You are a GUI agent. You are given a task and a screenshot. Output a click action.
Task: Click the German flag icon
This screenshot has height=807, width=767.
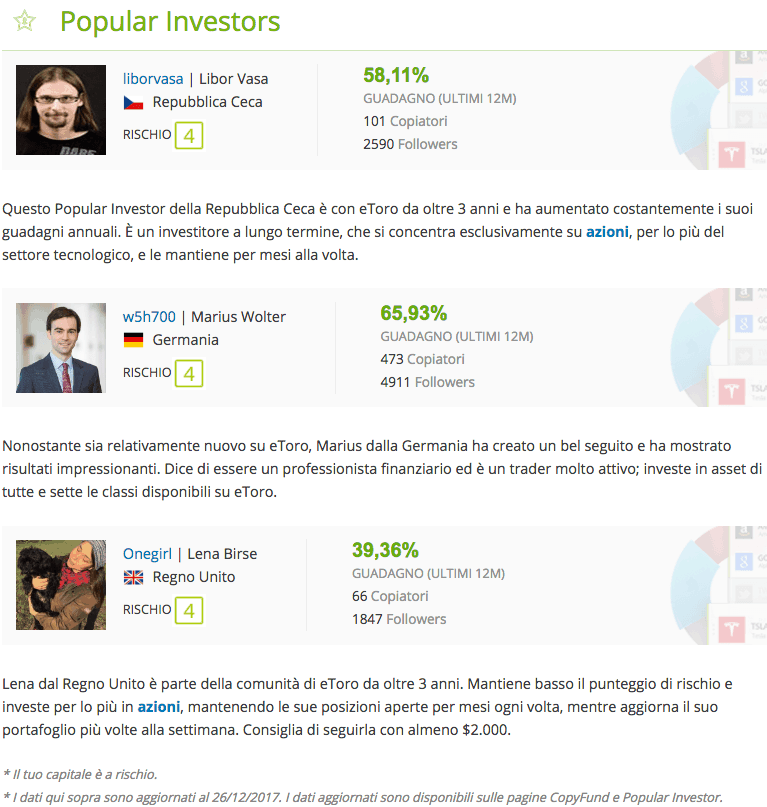tap(133, 340)
